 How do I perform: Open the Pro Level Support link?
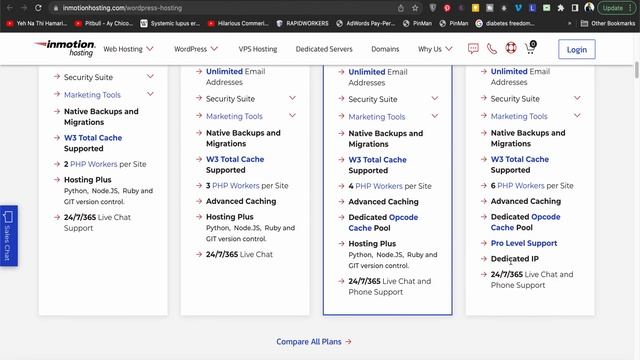pyautogui.click(x=524, y=243)
